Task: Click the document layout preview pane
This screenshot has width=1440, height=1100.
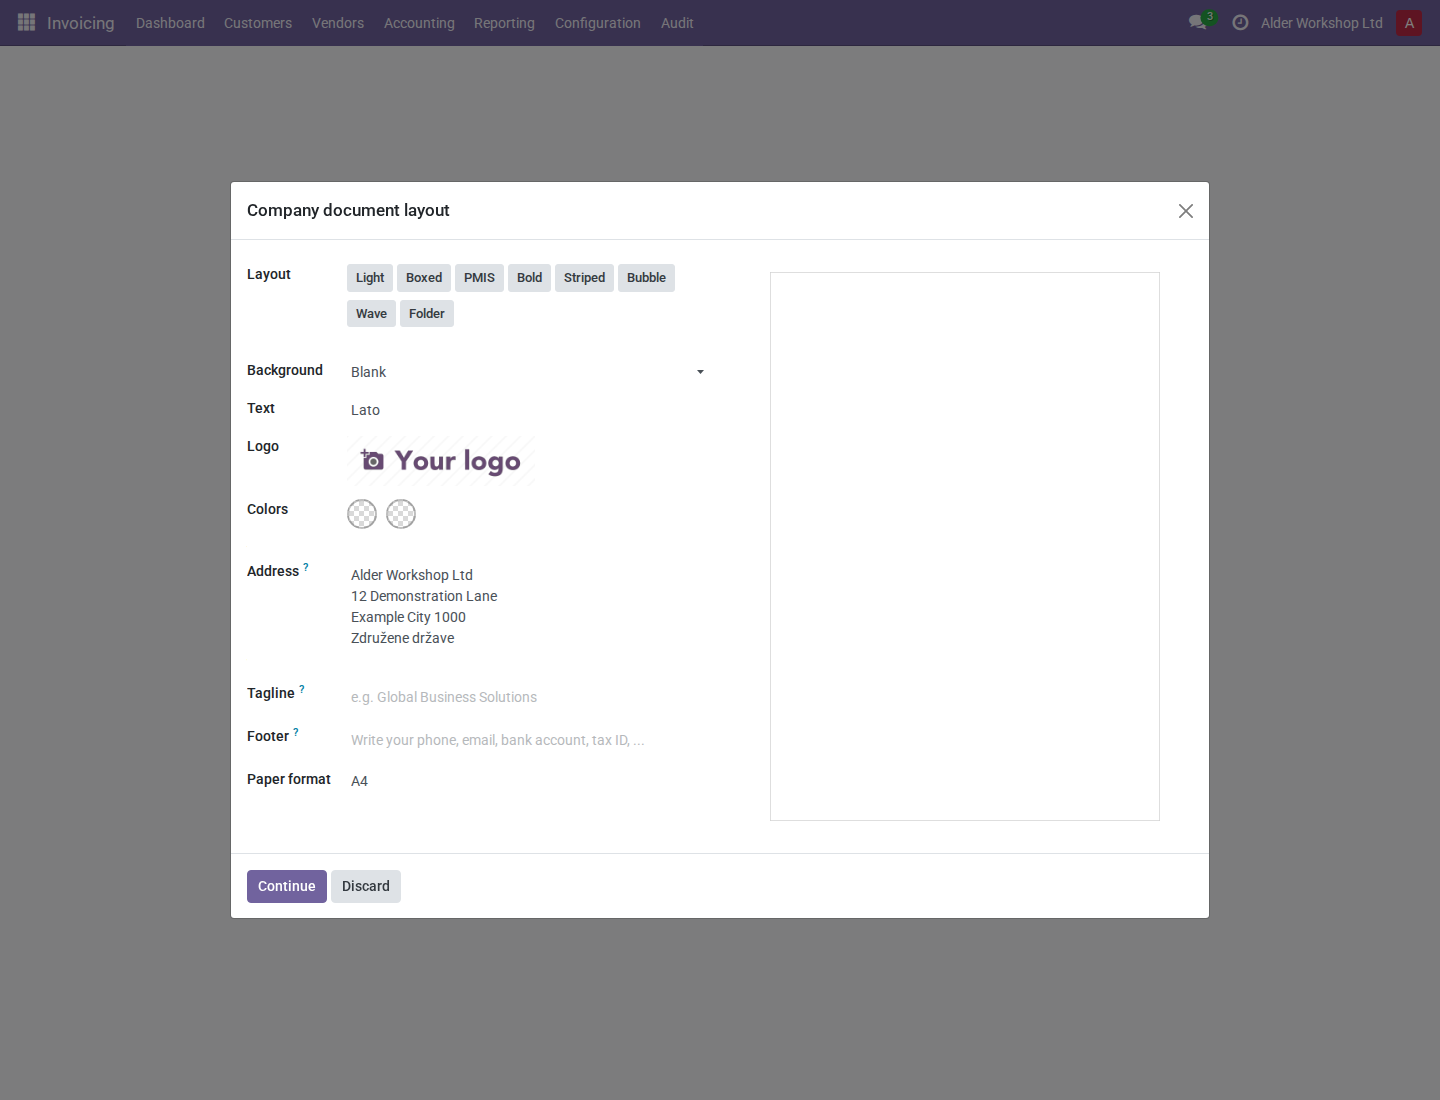Action: pyautogui.click(x=965, y=546)
